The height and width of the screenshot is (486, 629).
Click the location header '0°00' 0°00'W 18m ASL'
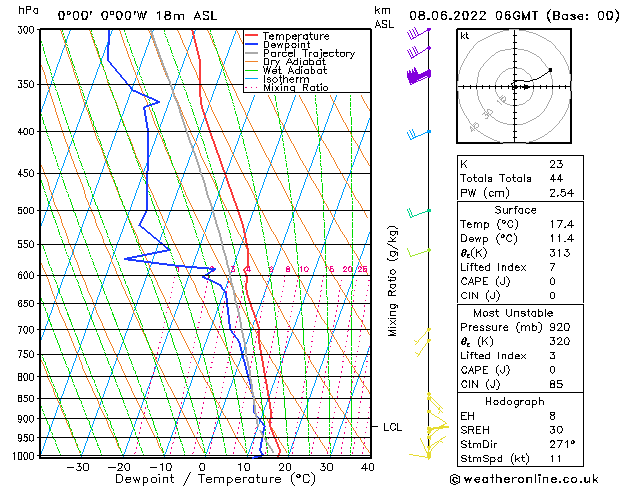coord(137,16)
